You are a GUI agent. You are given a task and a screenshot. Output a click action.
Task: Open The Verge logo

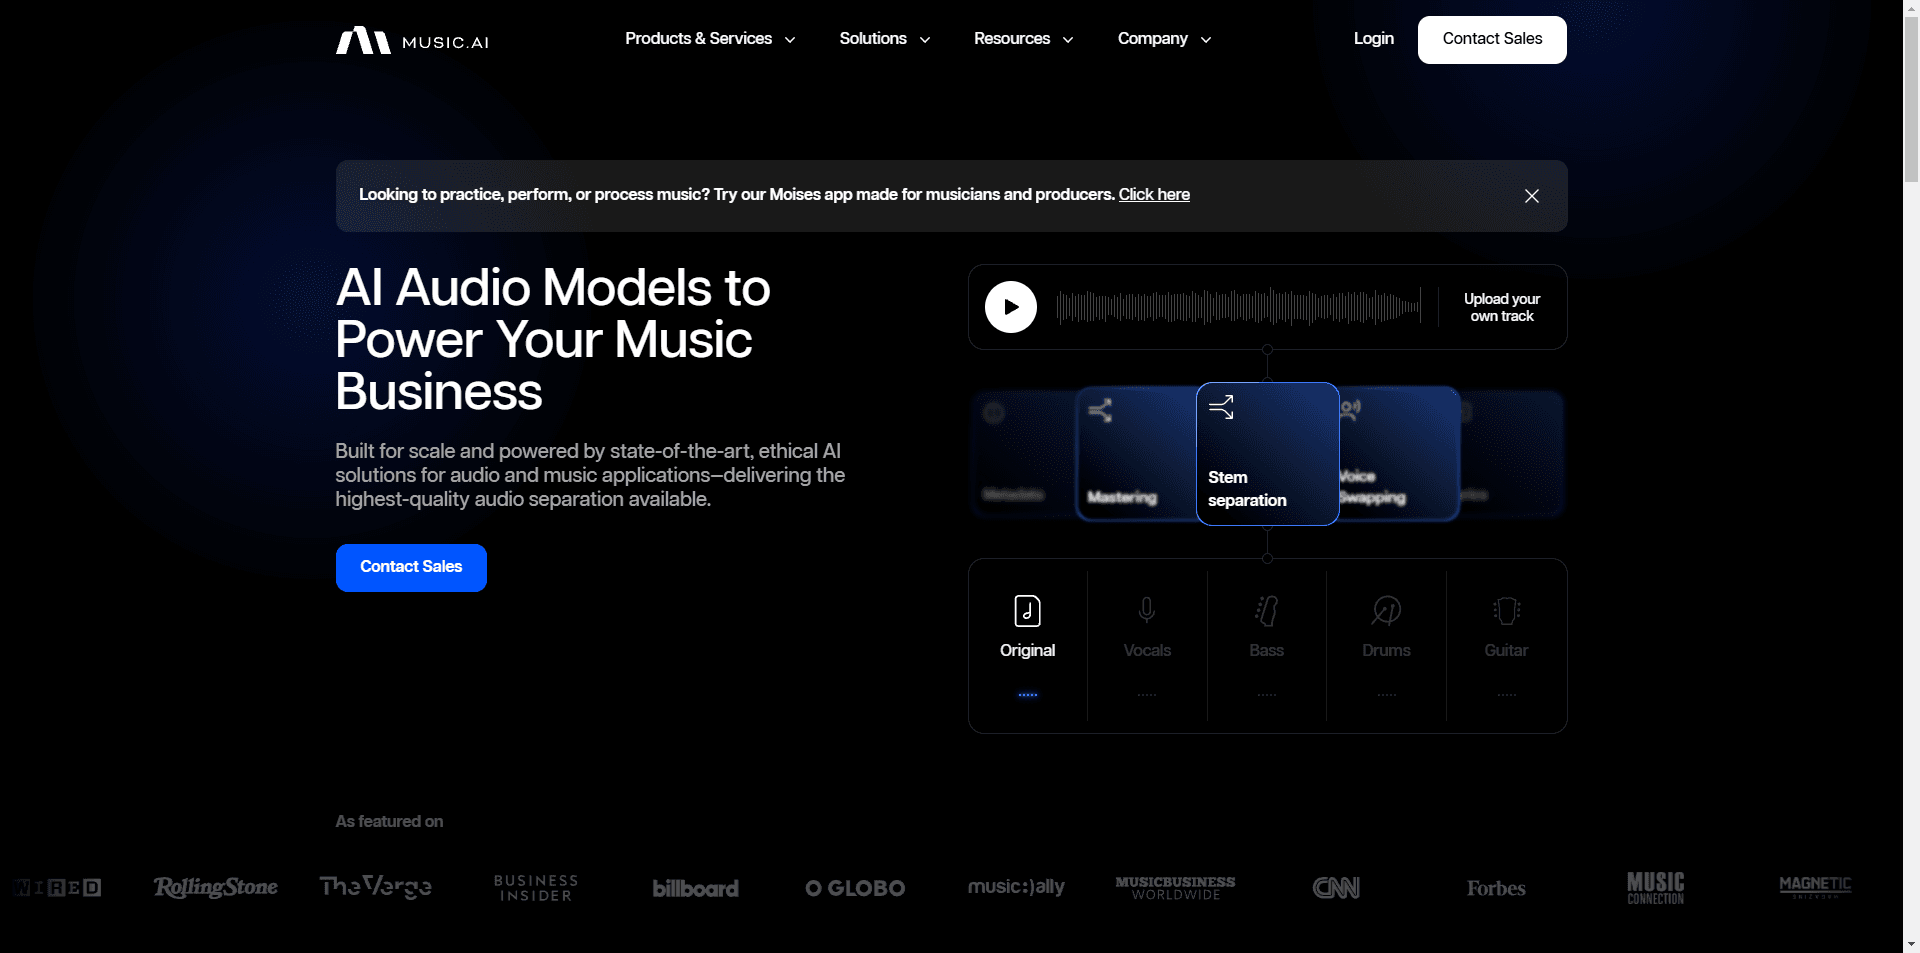tap(376, 886)
